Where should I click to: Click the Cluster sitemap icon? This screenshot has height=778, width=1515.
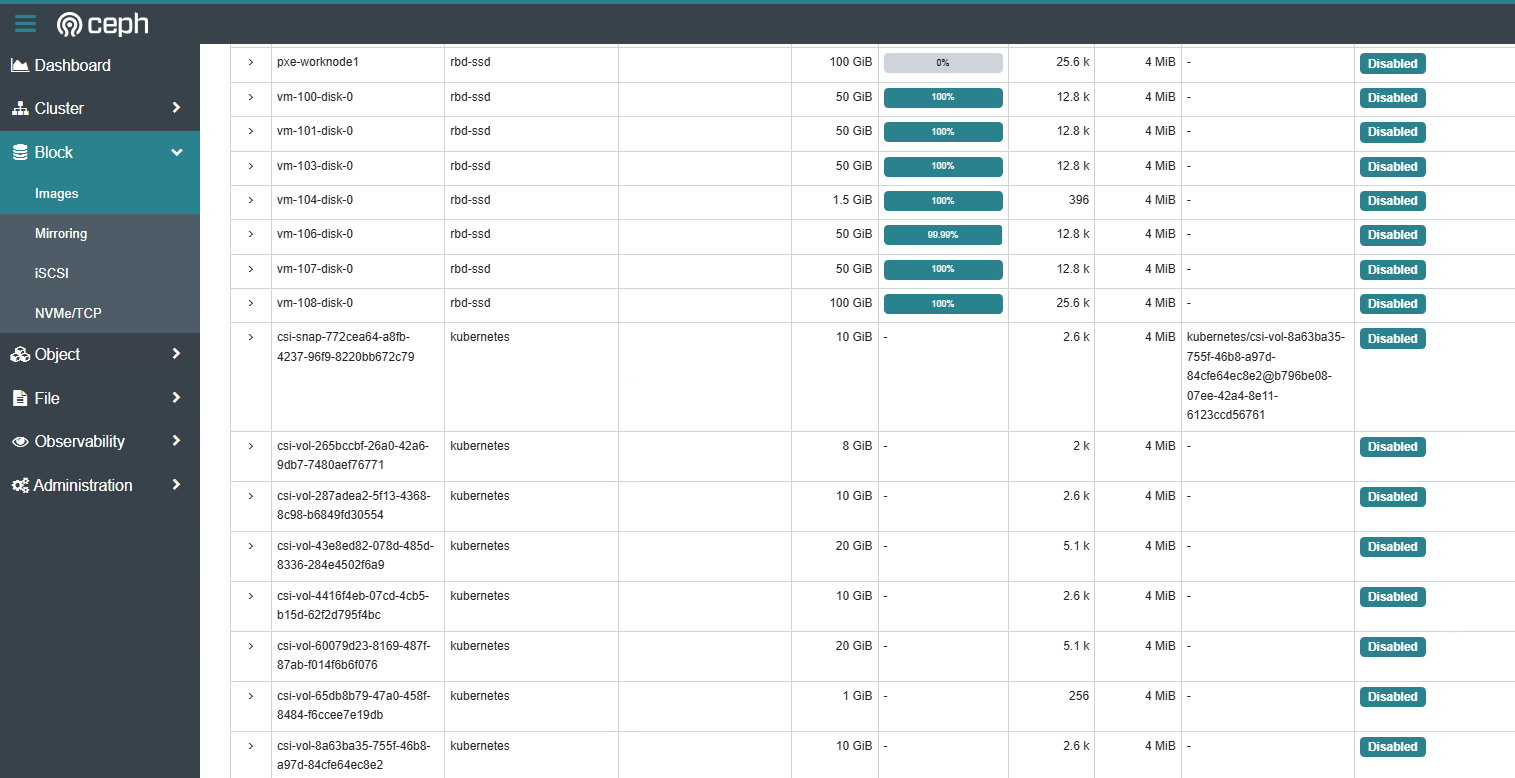[19, 108]
